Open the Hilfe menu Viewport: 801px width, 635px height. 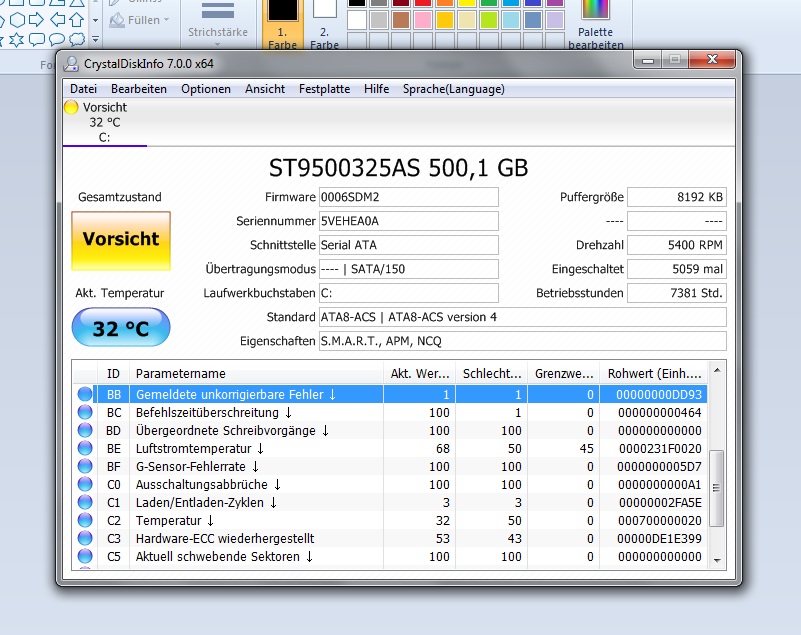pyautogui.click(x=376, y=89)
